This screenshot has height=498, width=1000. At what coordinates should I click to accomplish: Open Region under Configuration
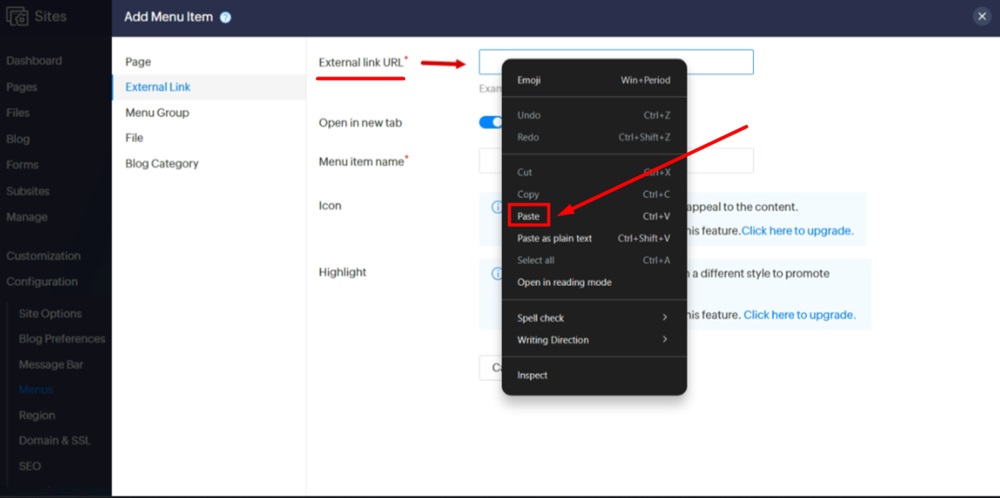[37, 415]
